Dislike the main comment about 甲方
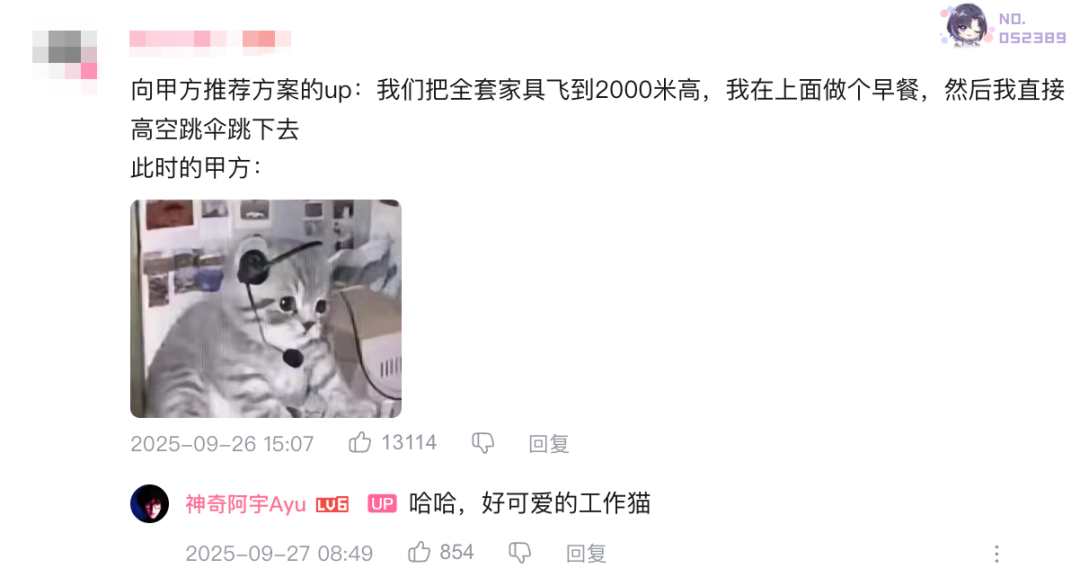The image size is (1080, 586). pyautogui.click(x=483, y=443)
